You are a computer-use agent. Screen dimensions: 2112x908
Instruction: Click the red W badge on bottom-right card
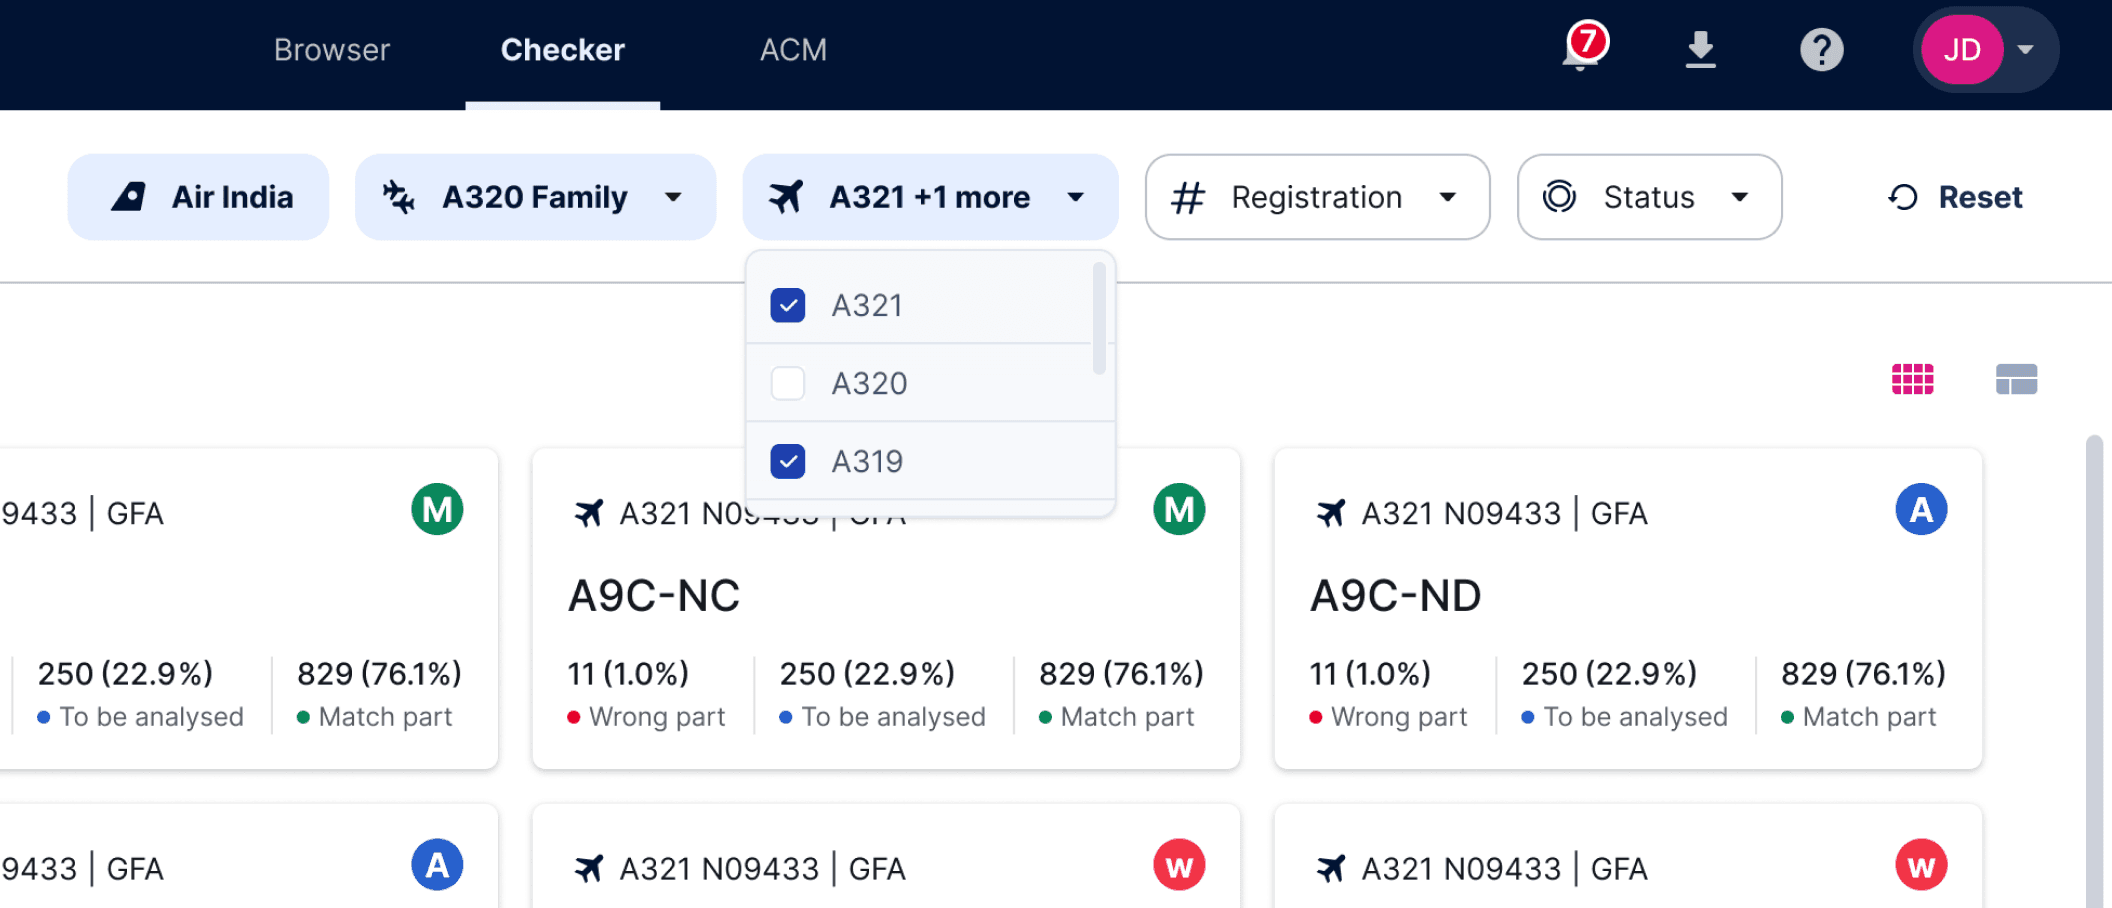[x=1921, y=865]
